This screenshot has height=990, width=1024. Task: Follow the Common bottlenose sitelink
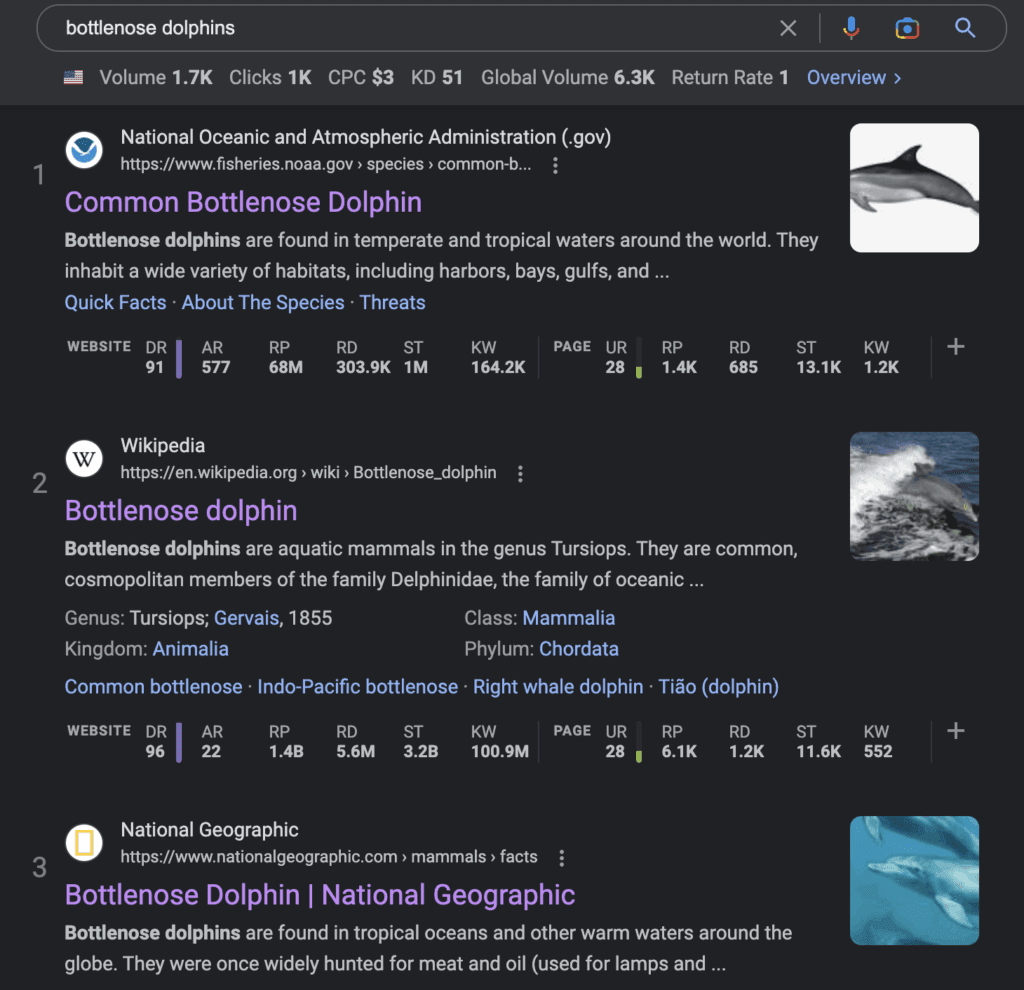[153, 686]
